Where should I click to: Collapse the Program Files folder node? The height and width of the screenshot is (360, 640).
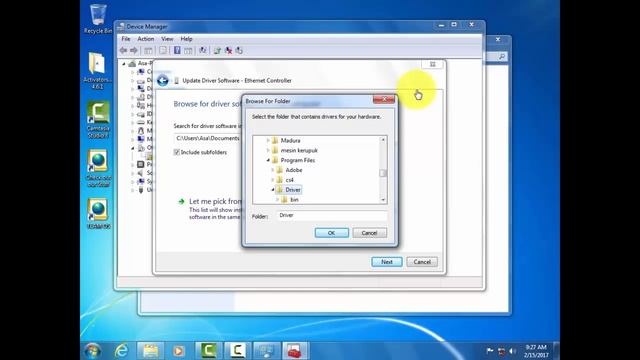click(x=268, y=160)
